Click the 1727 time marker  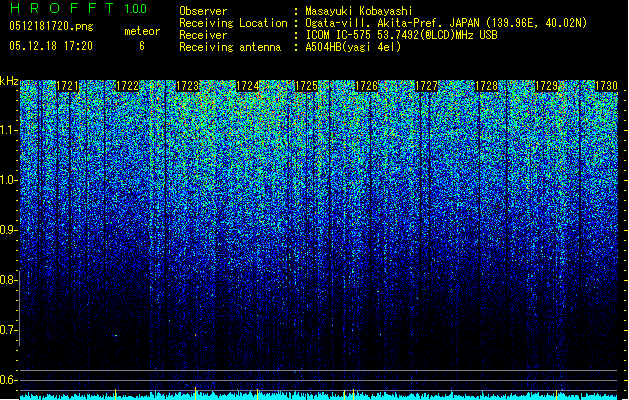pyautogui.click(x=426, y=86)
